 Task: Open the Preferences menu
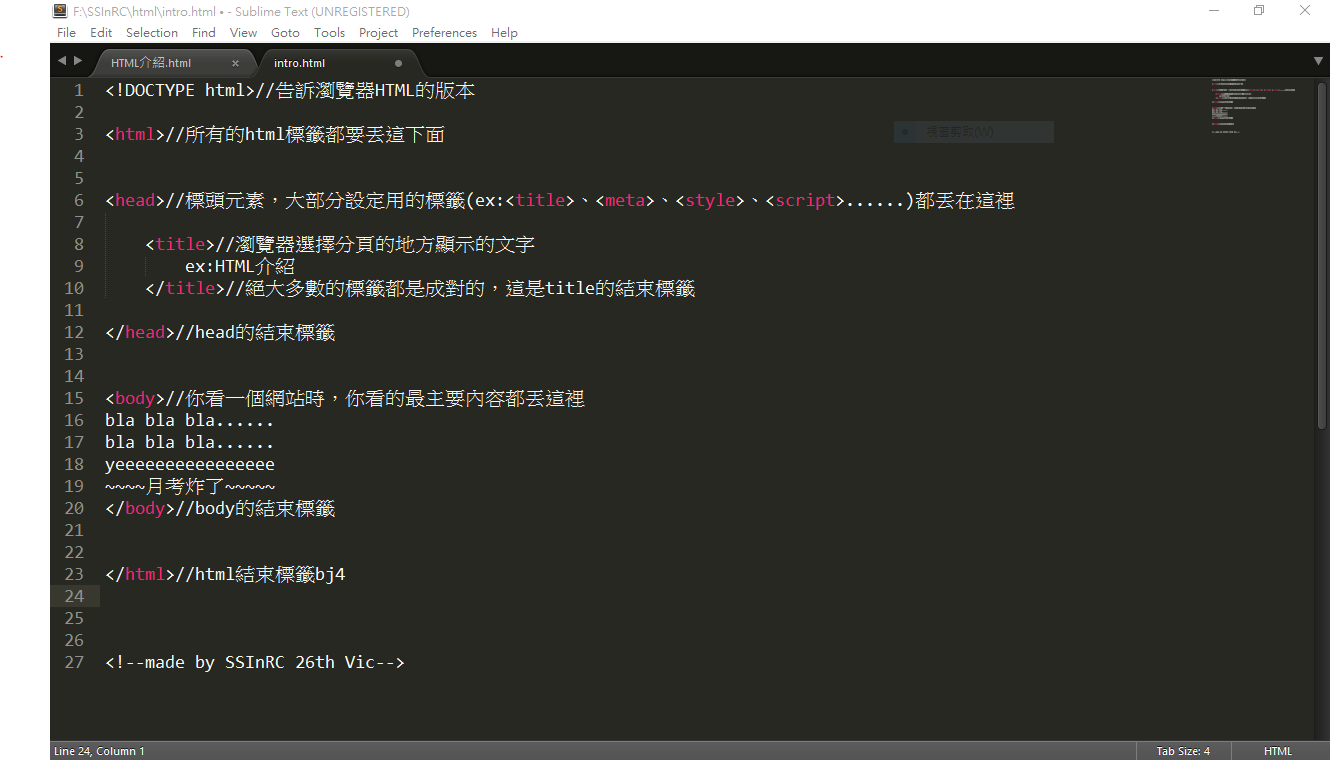point(444,32)
